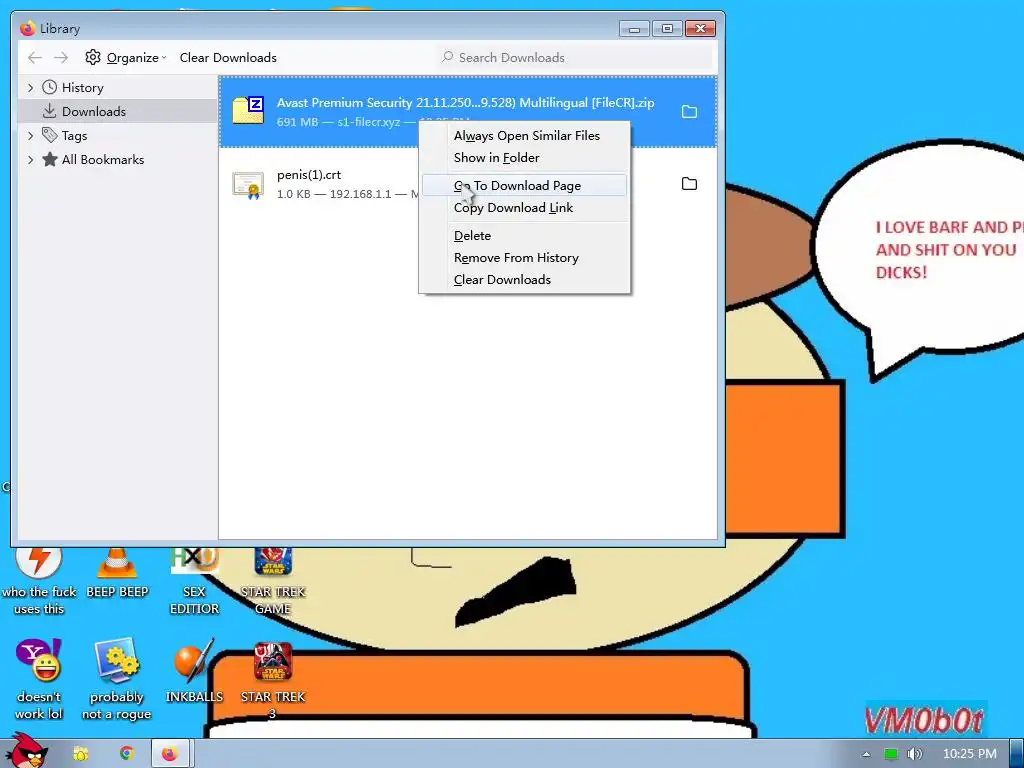Click the Firefox taskbar button
The image size is (1024, 768).
coord(170,754)
